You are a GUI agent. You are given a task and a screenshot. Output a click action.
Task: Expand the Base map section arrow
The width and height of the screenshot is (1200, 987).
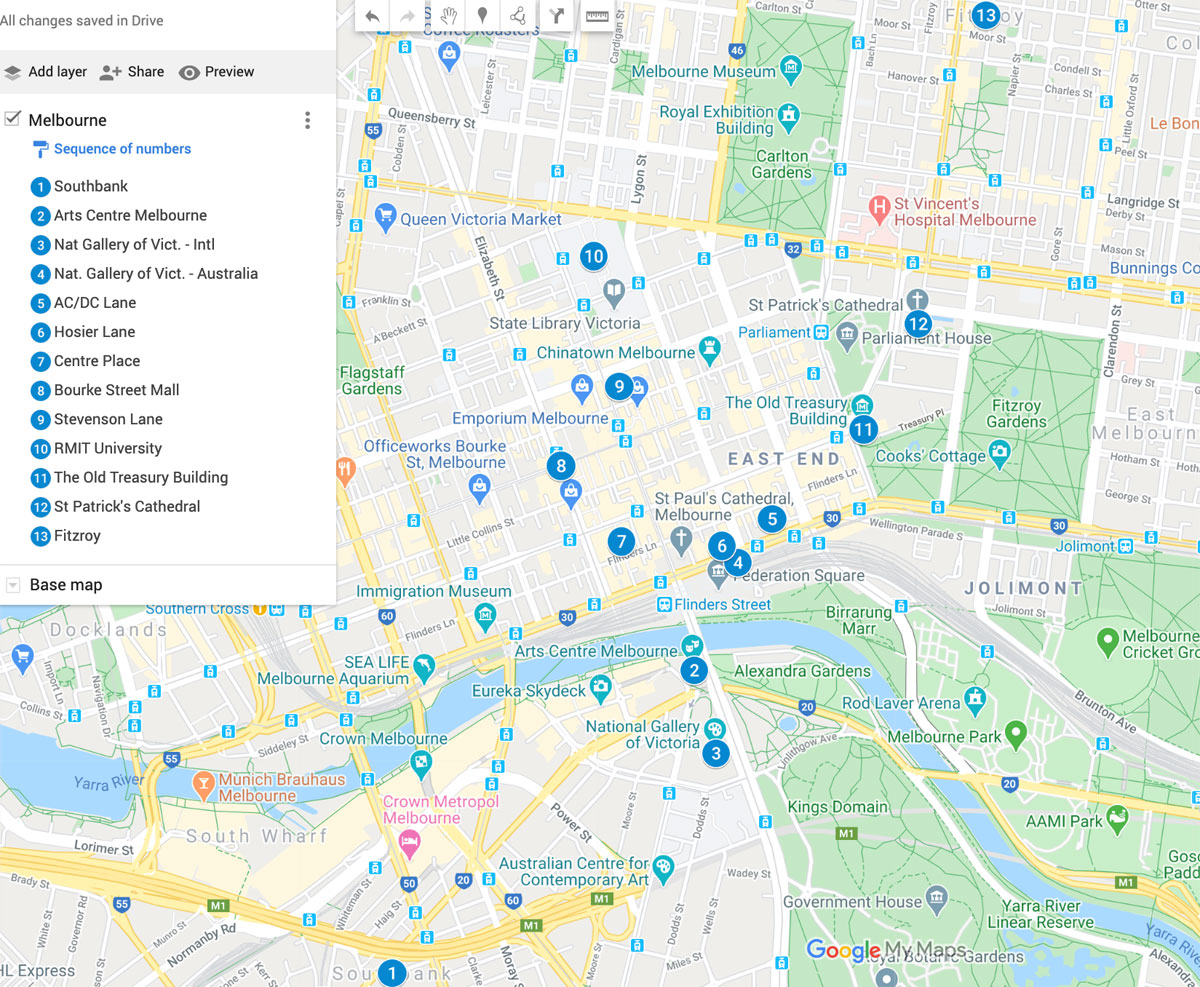coord(12,586)
